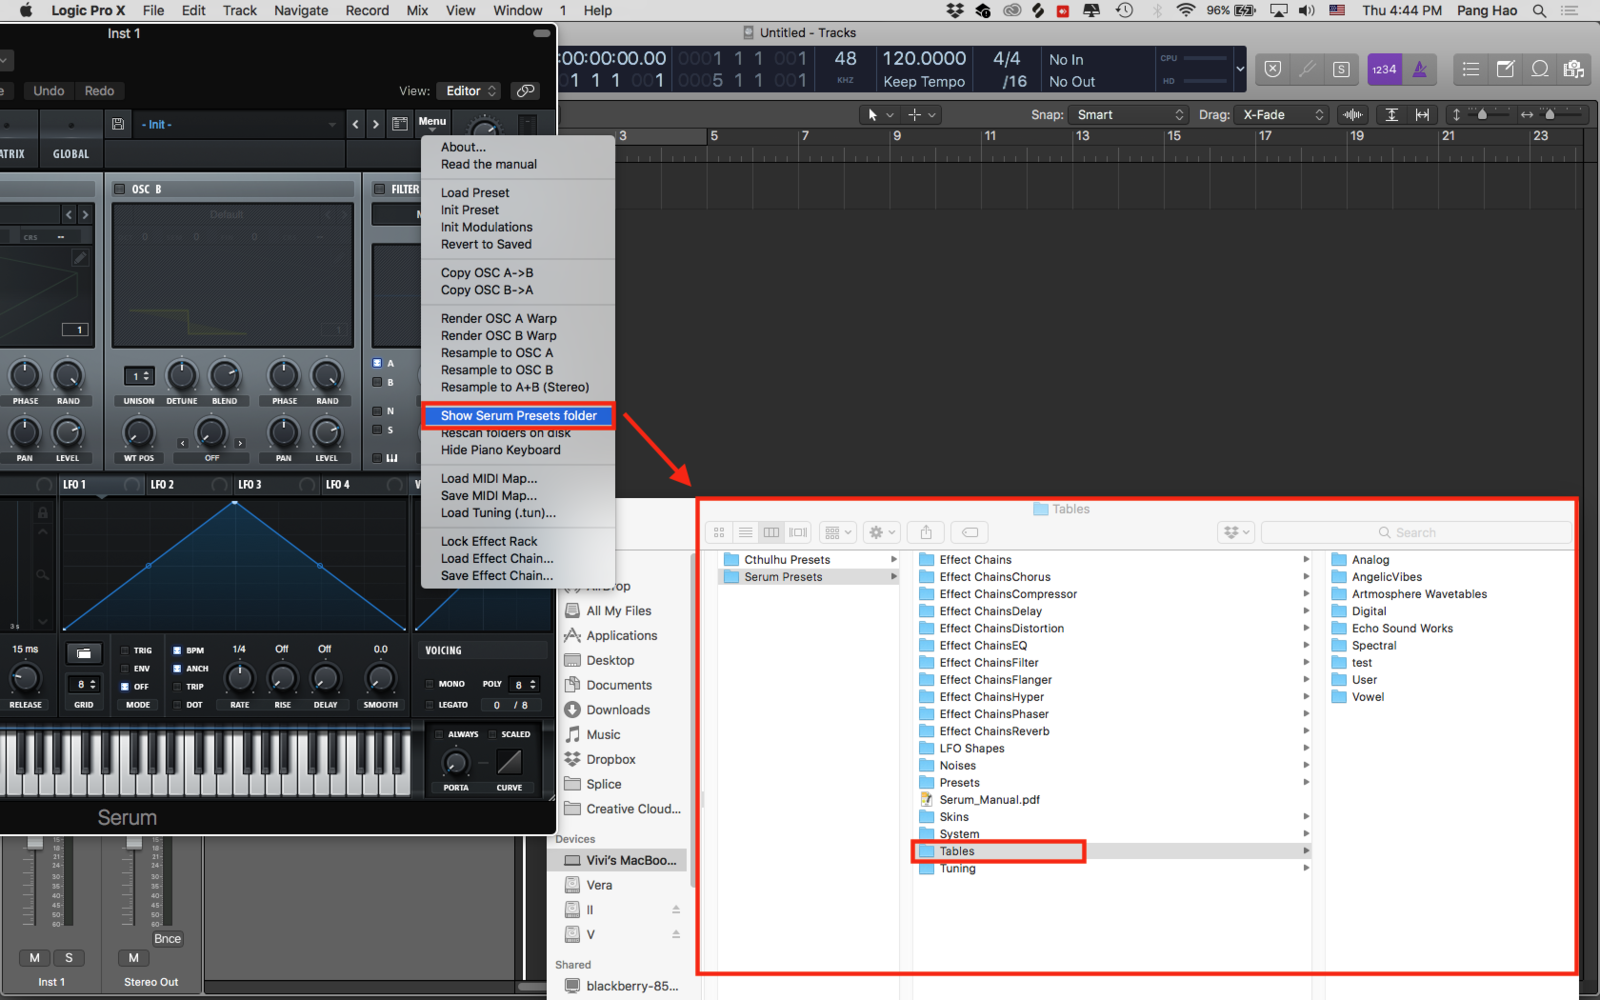The height and width of the screenshot is (1000, 1600).
Task: Adjust vertical zoom slider in Logic
Action: (1484, 115)
